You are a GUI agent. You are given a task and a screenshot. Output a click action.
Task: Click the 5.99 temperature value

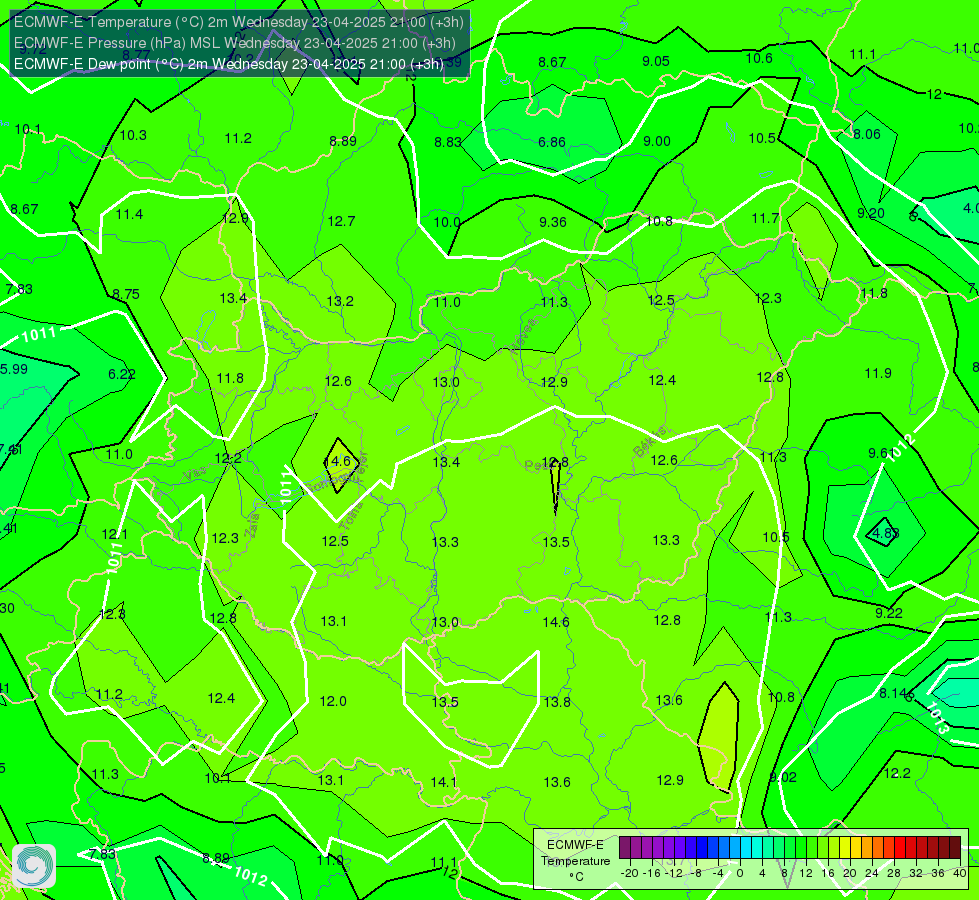click(x=14, y=369)
